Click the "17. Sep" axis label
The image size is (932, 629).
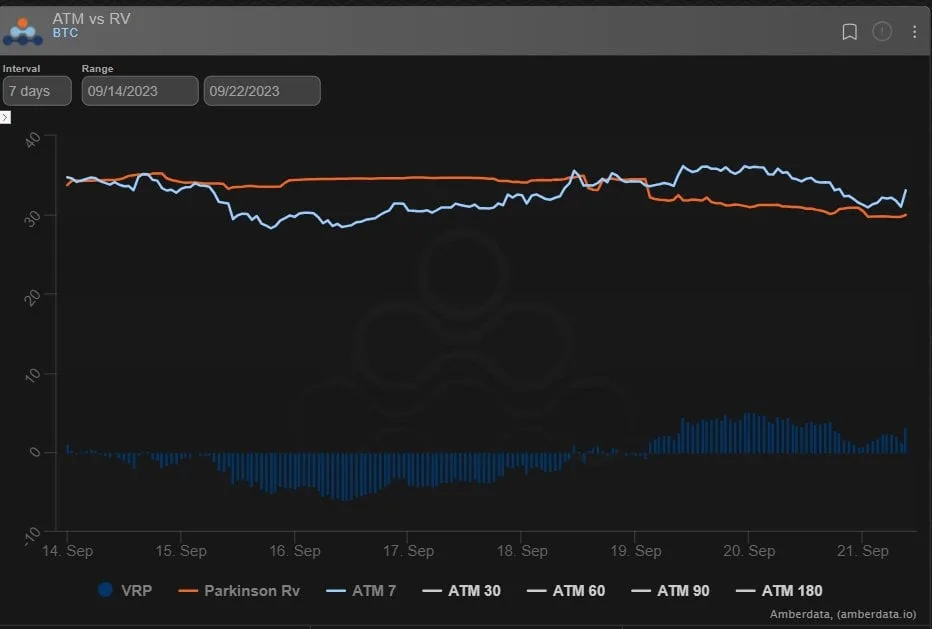tap(408, 551)
